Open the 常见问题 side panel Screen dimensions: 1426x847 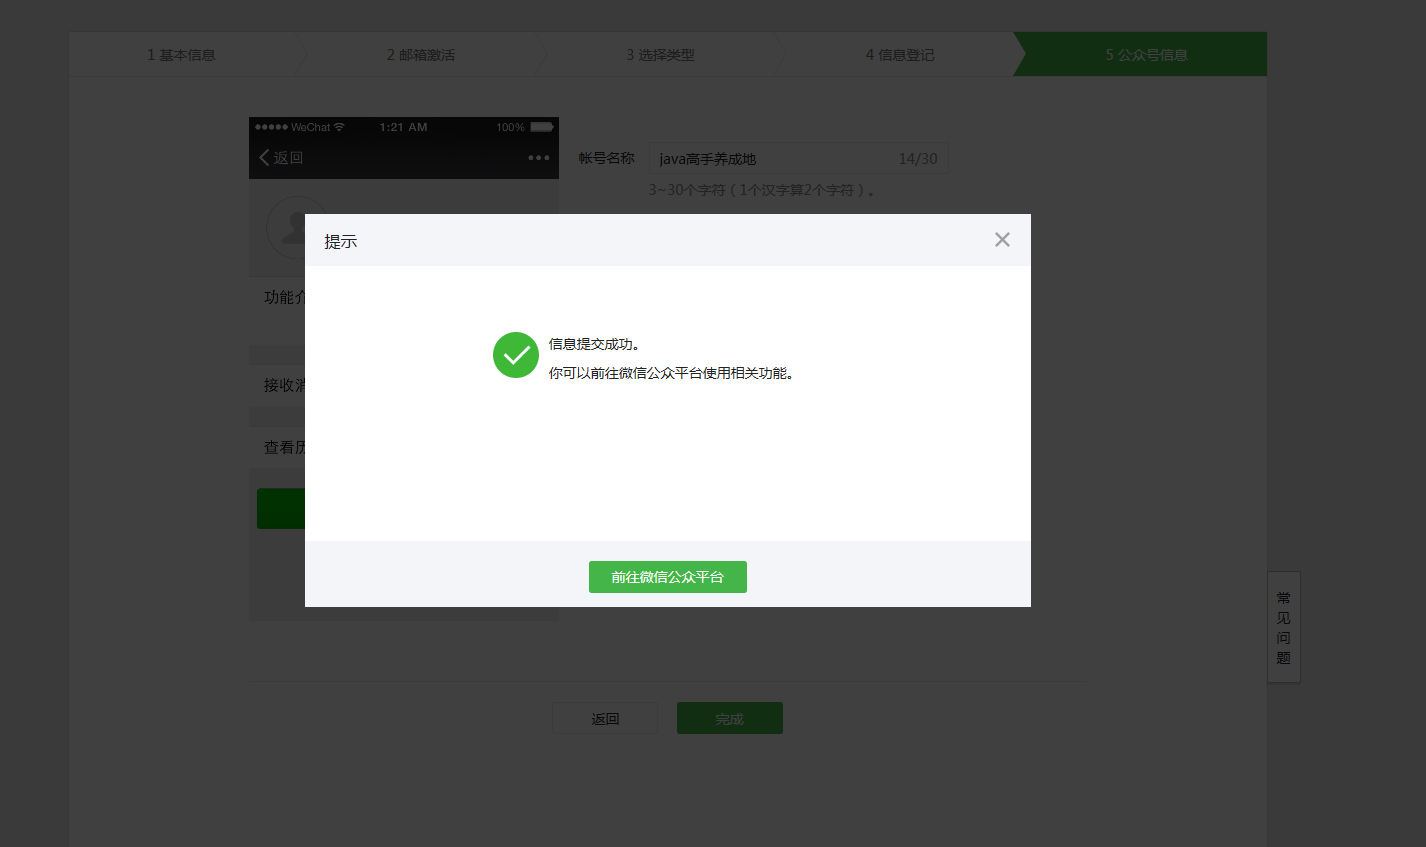(x=1284, y=627)
